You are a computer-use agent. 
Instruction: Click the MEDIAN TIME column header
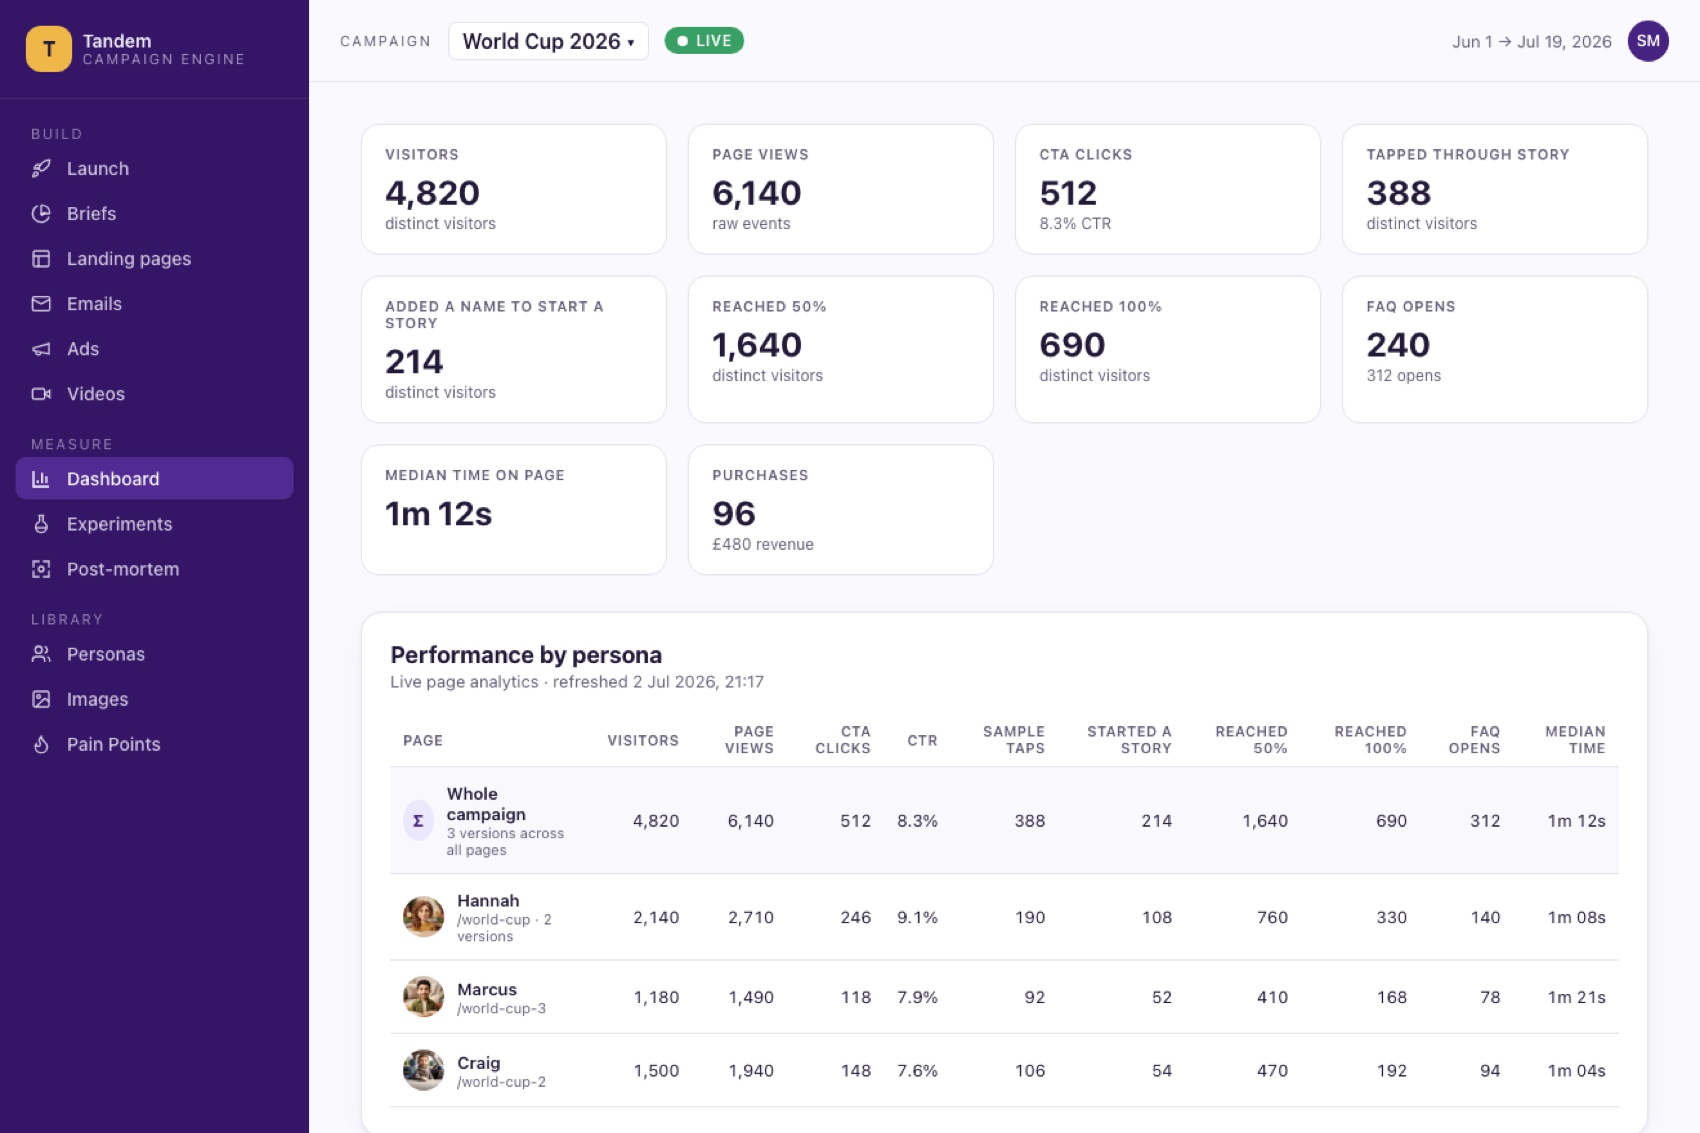[1575, 740]
